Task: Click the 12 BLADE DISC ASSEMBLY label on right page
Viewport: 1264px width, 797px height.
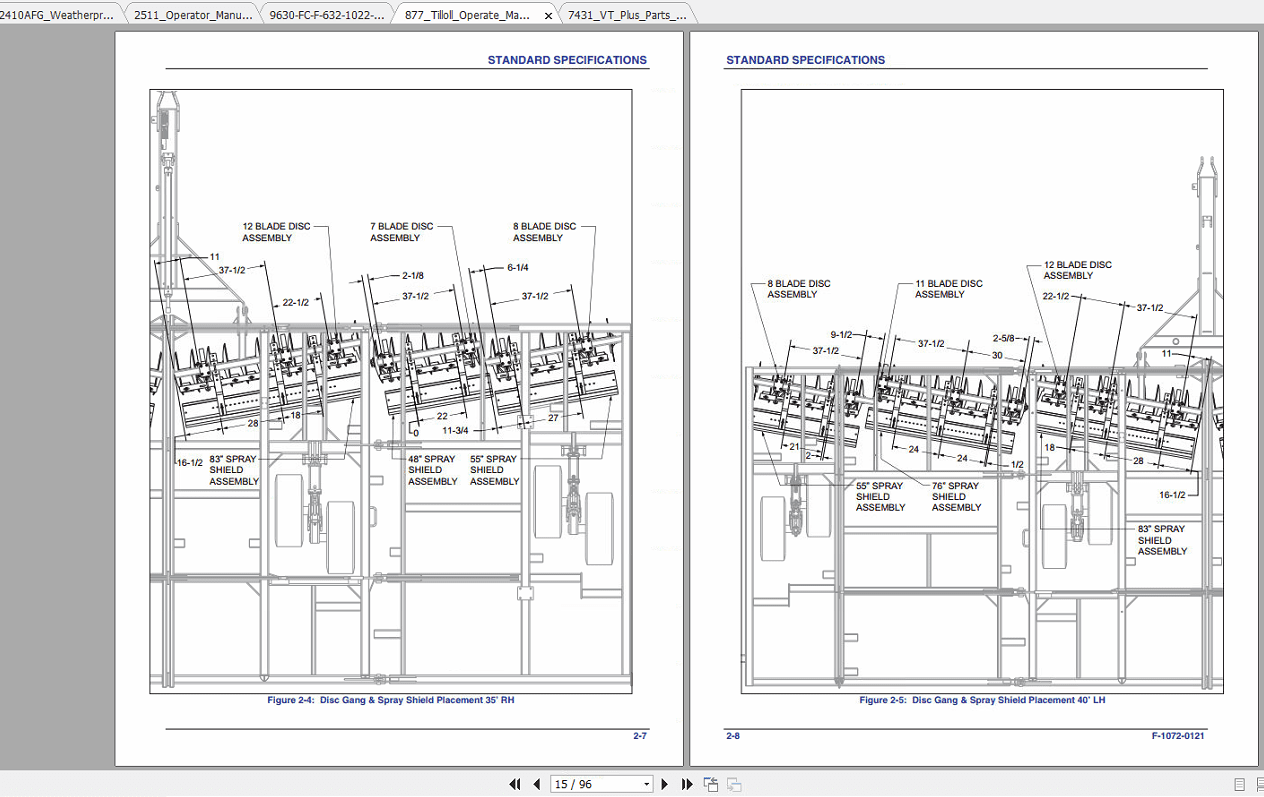Action: click(1077, 270)
